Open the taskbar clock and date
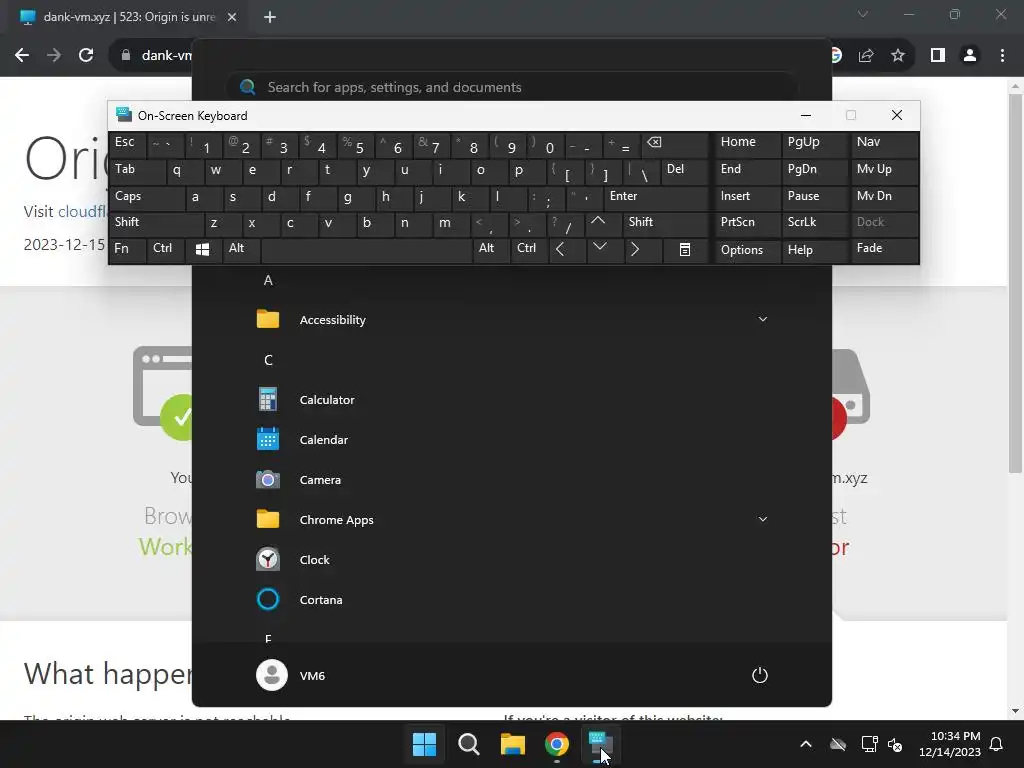This screenshot has height=768, width=1024. pos(950,744)
